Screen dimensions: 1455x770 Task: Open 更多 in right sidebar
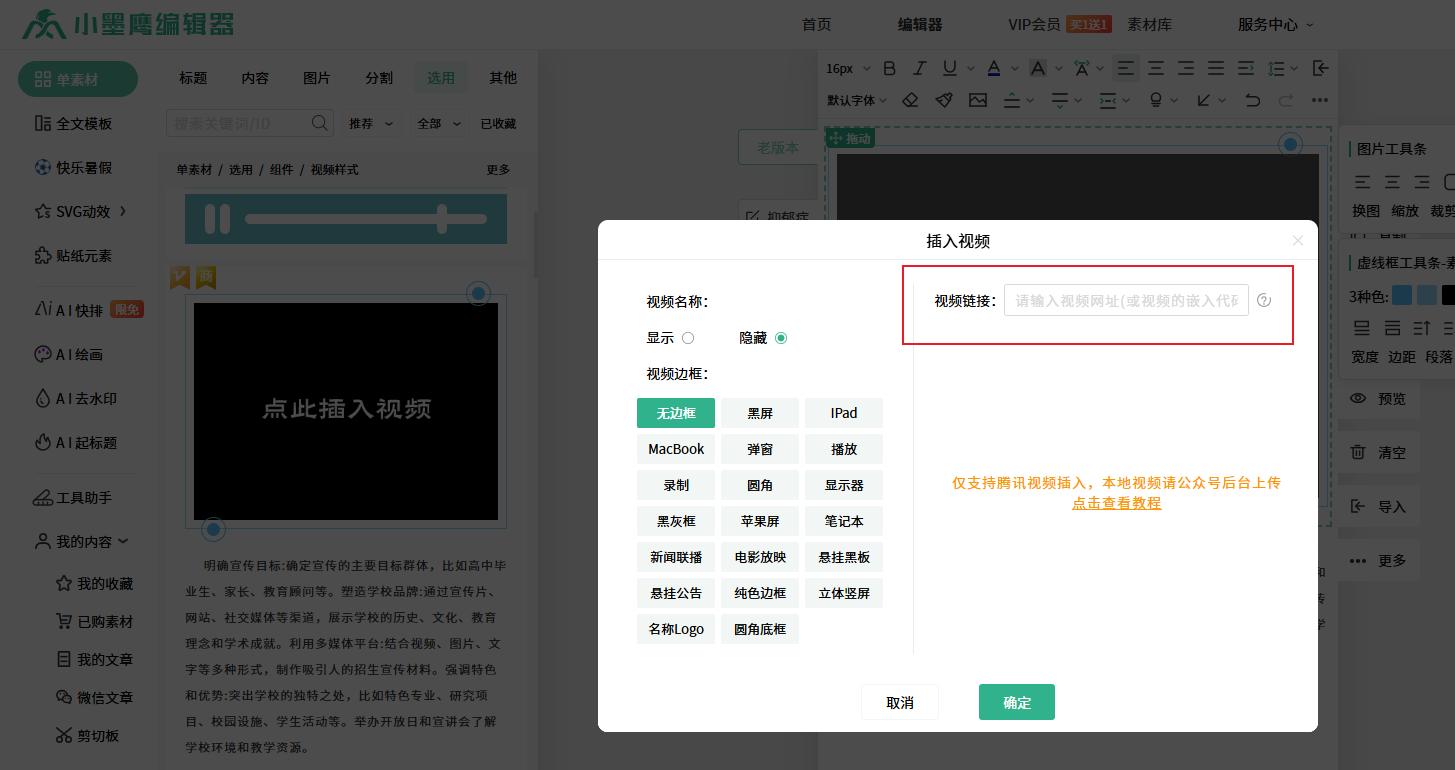pos(1378,560)
